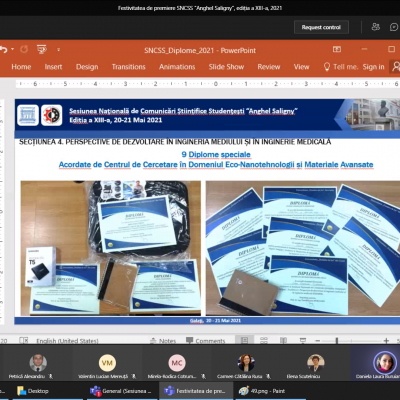
Task: Start slideshow from beginning icon
Action: click(42, 50)
